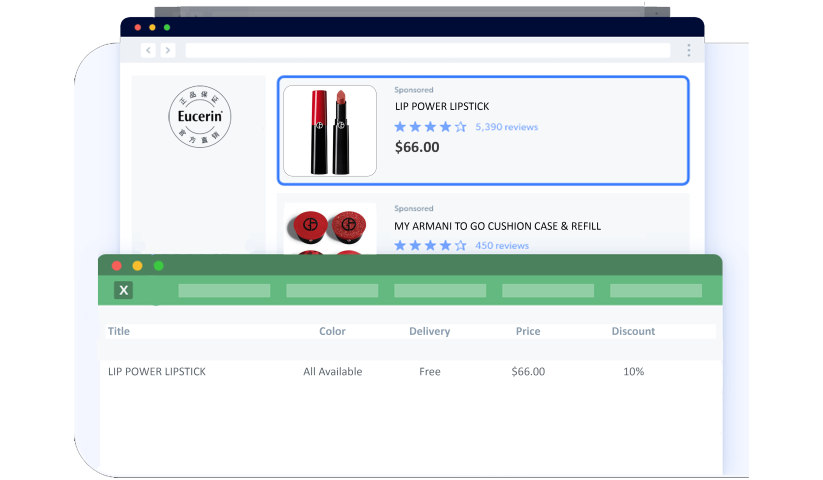823x480 pixels.
Task: Click the Excel X icon in the spreadsheet window
Action: click(x=123, y=290)
